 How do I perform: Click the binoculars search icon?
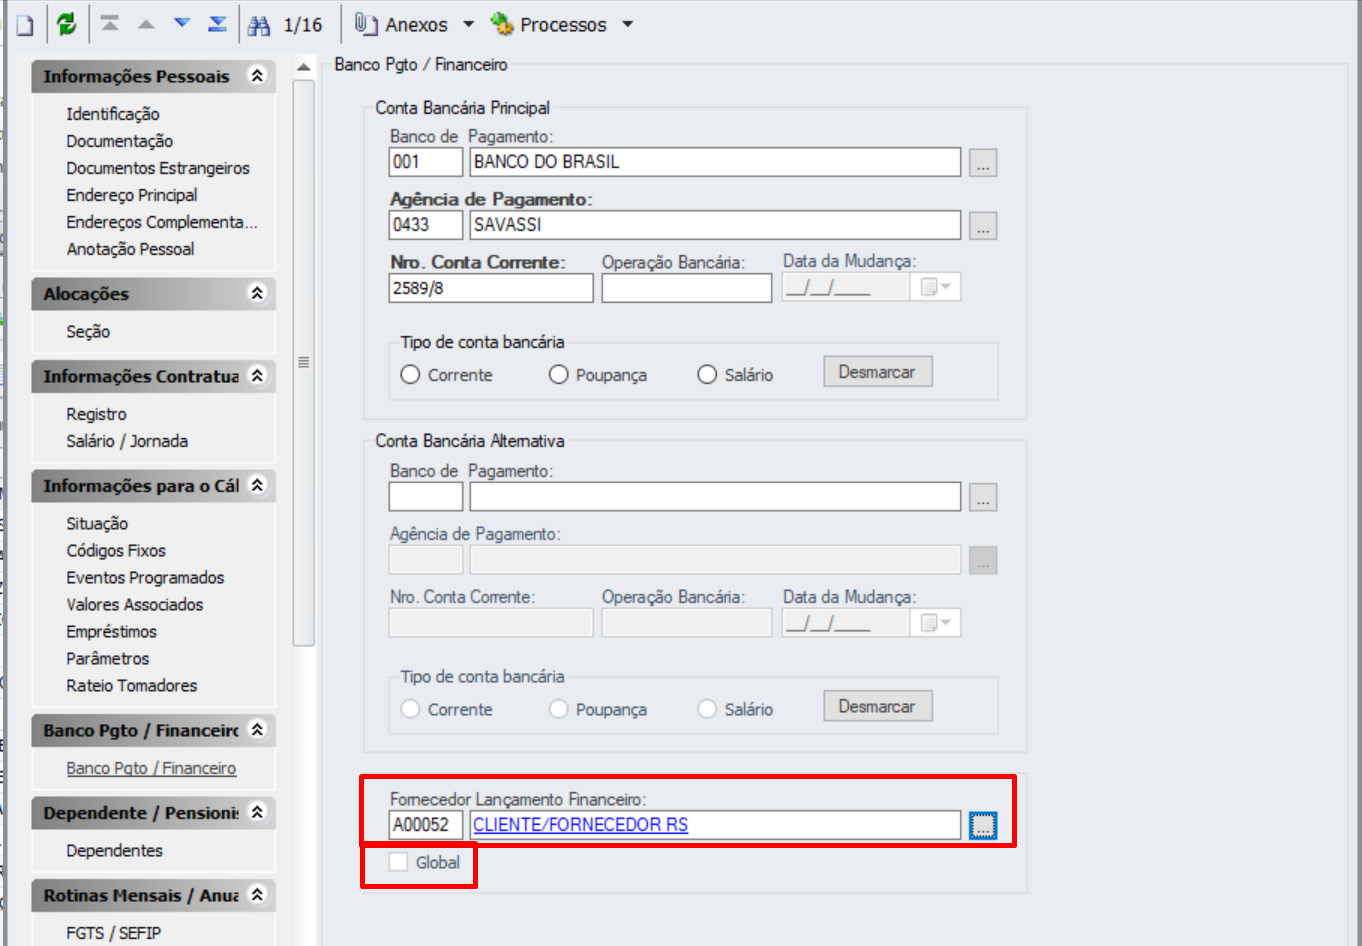pyautogui.click(x=259, y=25)
